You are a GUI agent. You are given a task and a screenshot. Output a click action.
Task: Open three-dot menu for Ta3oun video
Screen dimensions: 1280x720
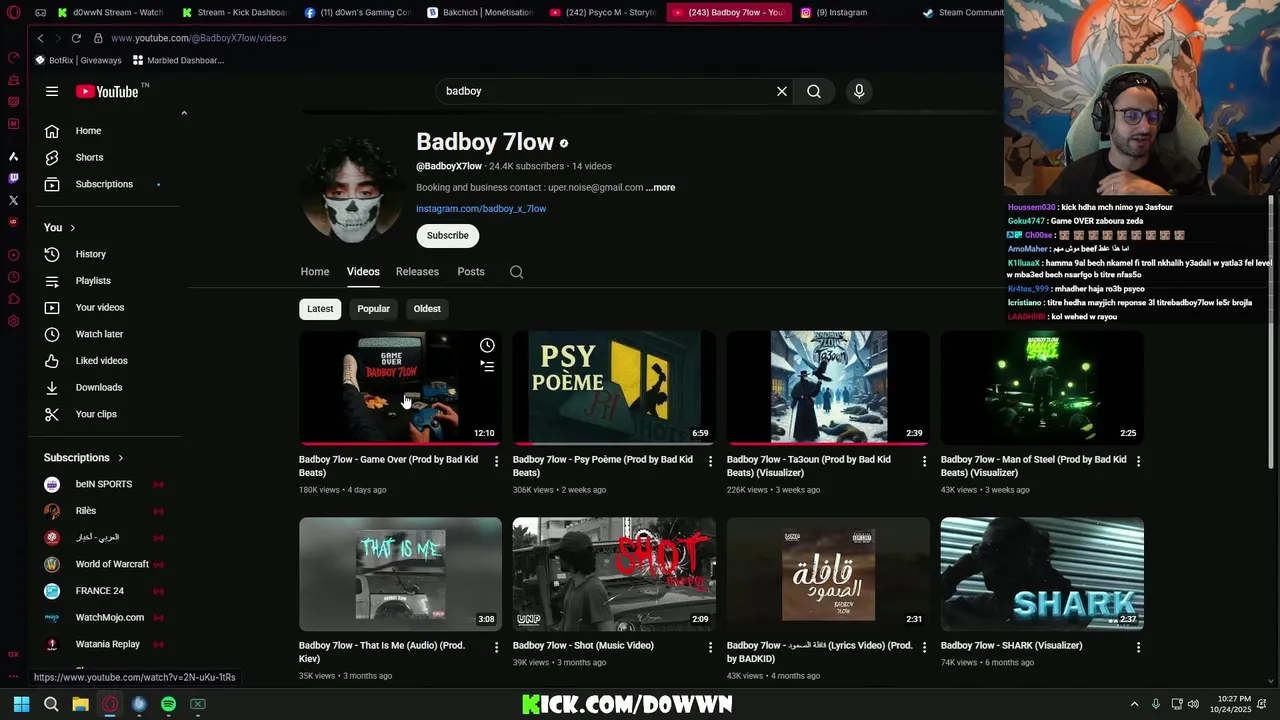click(x=924, y=461)
